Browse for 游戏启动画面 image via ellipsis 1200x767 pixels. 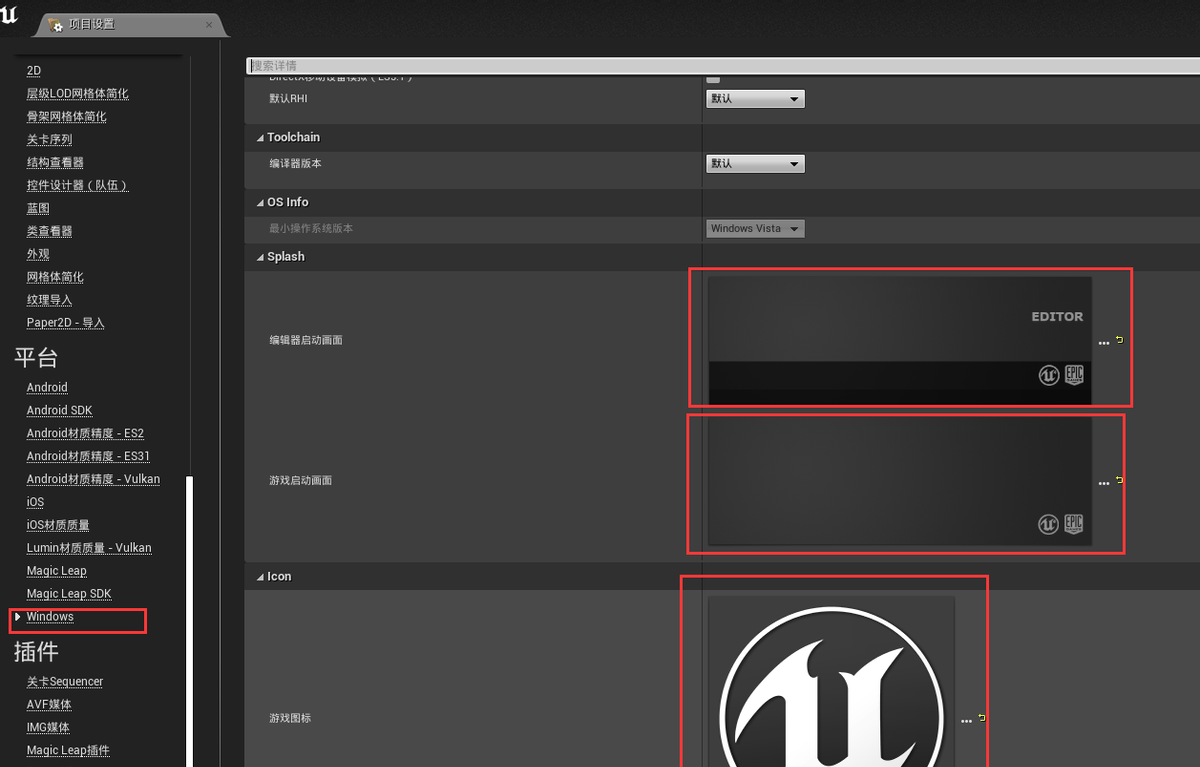pos(1104,483)
